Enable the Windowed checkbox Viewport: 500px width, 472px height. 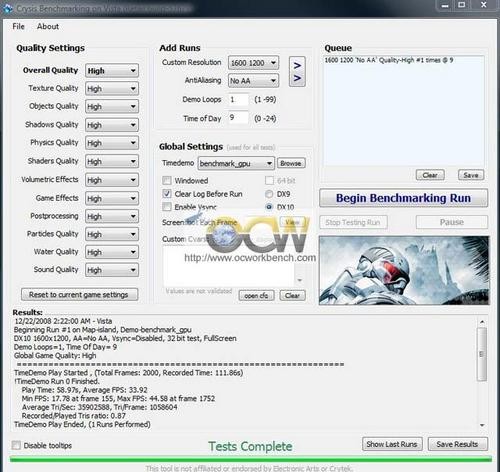[x=167, y=181]
